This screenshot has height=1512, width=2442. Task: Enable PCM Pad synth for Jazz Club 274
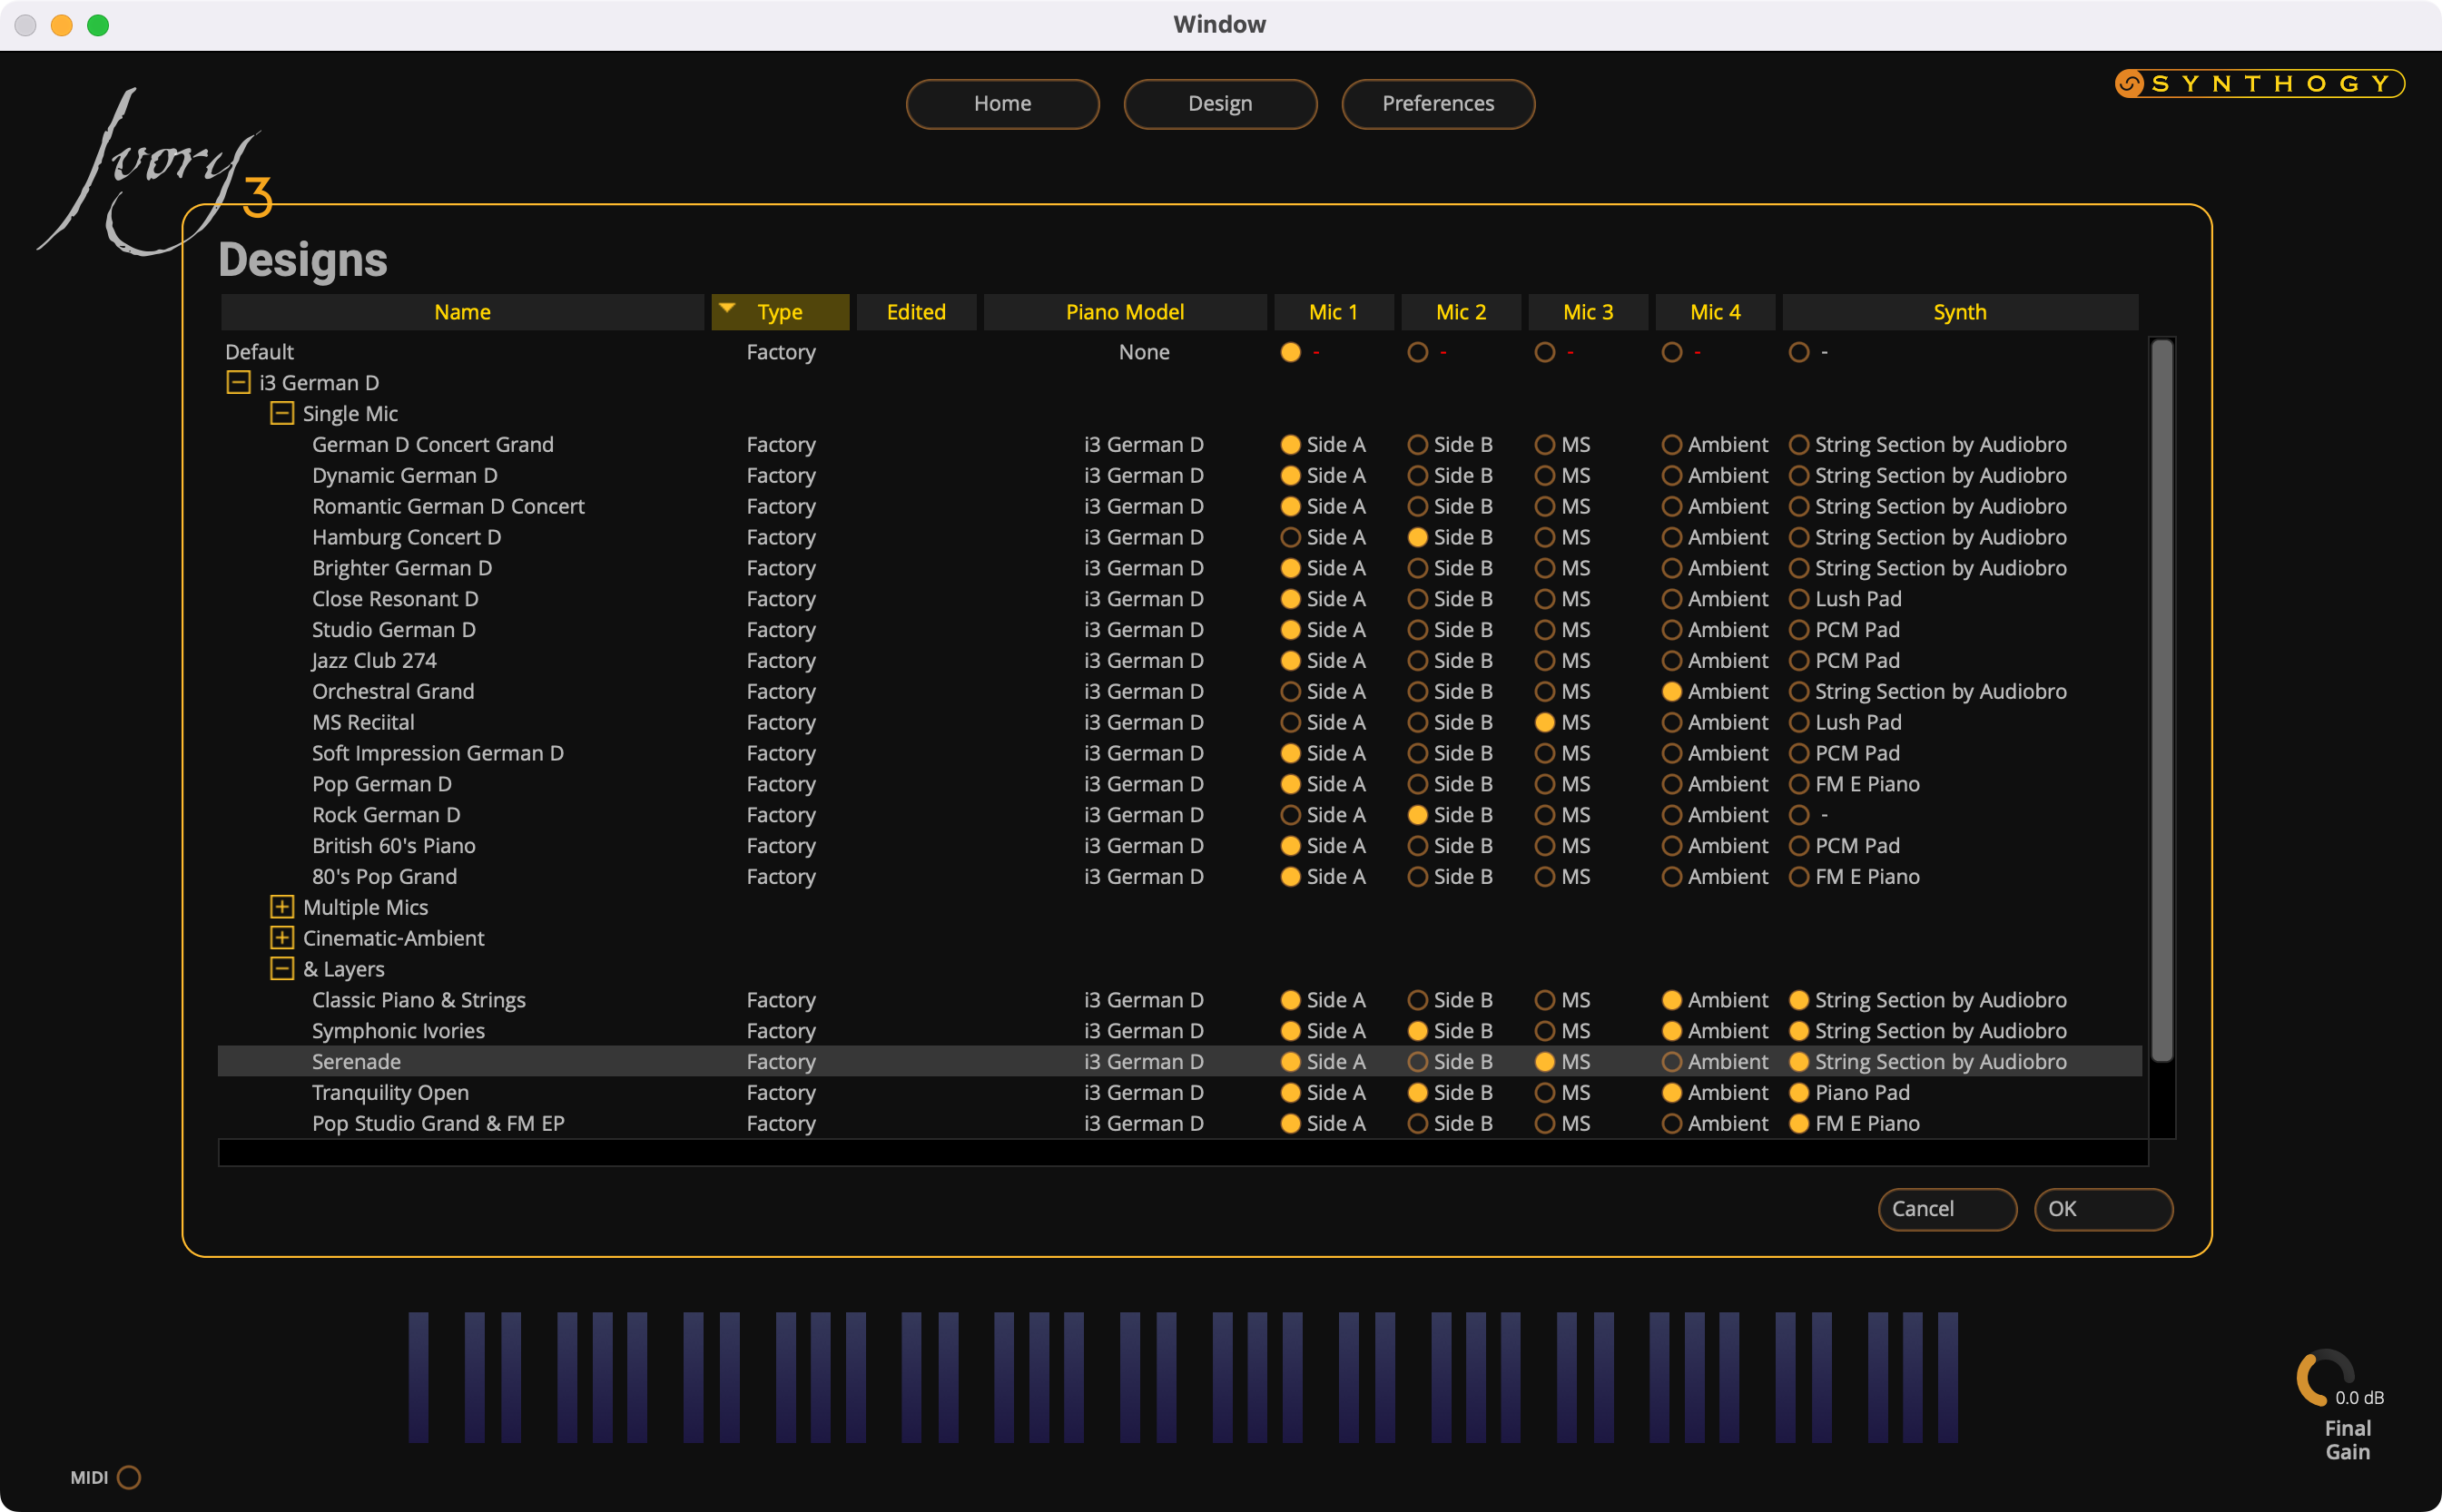click(1798, 660)
